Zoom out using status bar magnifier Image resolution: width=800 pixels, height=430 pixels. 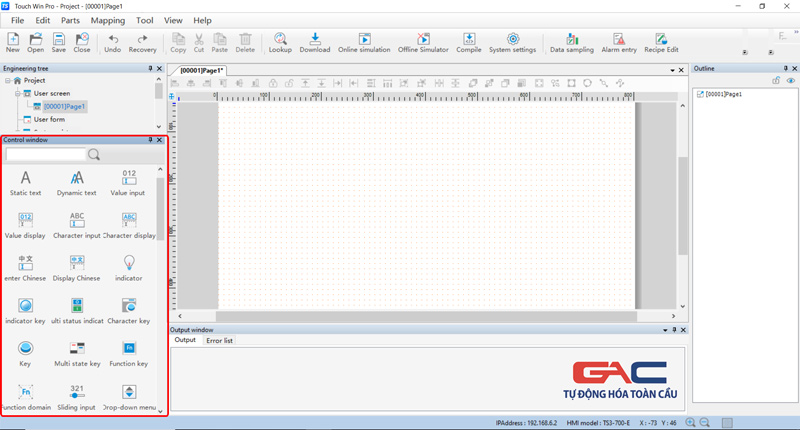click(705, 422)
